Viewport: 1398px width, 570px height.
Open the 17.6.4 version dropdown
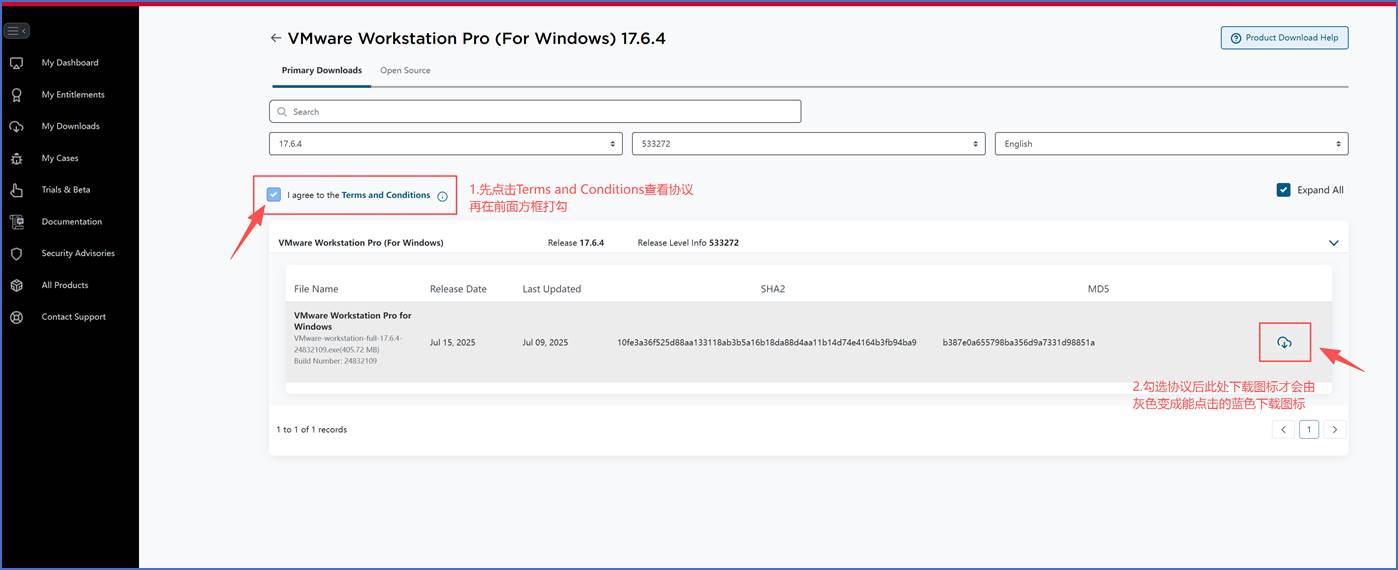click(446, 144)
